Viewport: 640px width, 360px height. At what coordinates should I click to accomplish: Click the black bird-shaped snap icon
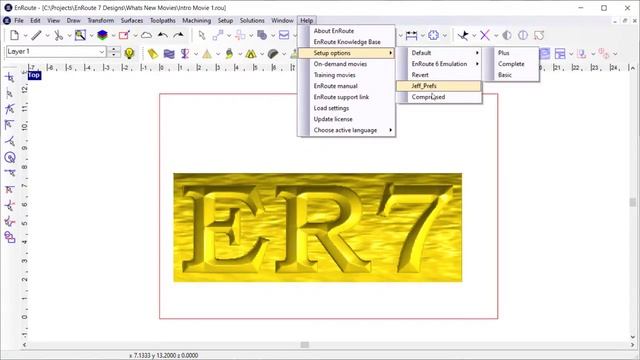[463, 36]
